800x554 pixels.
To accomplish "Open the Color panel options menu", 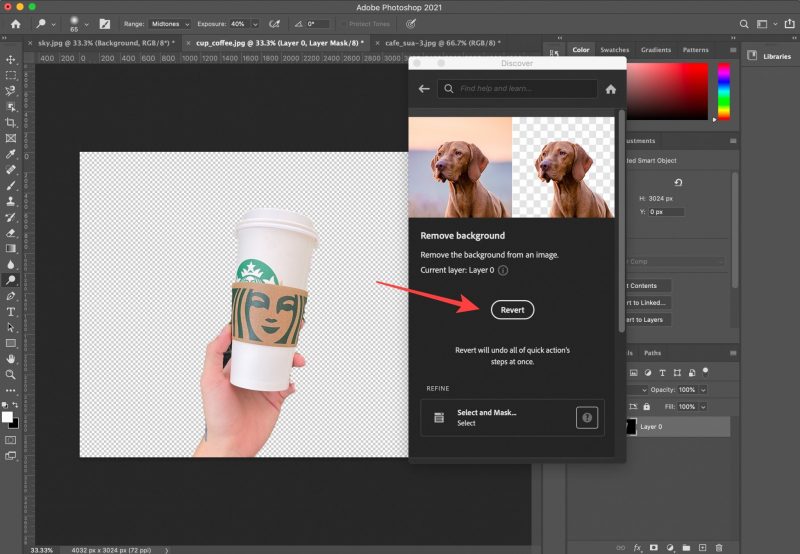I will [x=733, y=50].
